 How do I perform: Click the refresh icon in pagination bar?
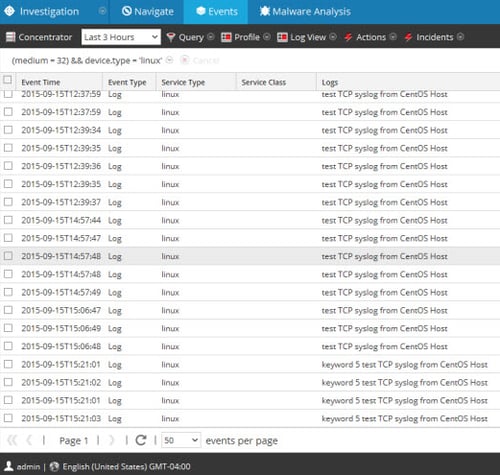tap(141, 440)
